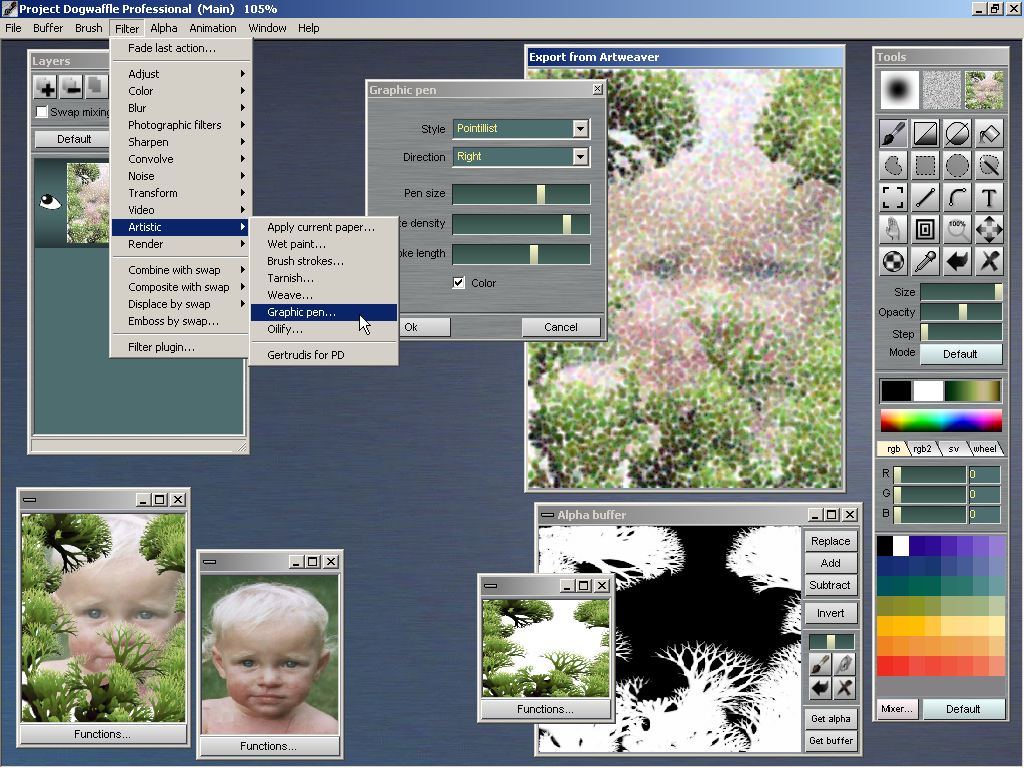Screen dimensions: 1024x768
Task: Choose the Text tool
Action: pyautogui.click(x=989, y=197)
